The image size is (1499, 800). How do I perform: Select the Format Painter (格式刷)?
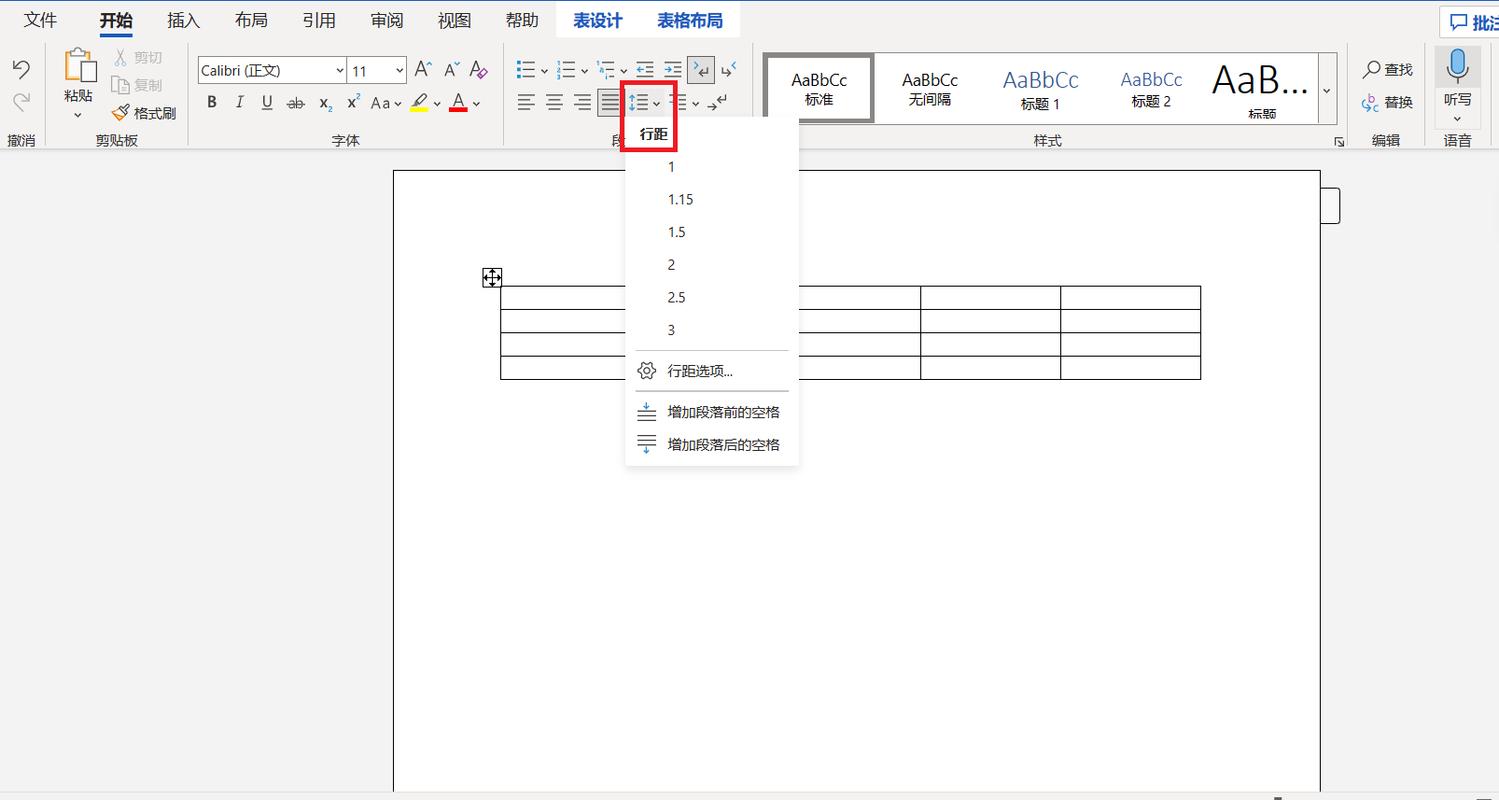click(144, 113)
